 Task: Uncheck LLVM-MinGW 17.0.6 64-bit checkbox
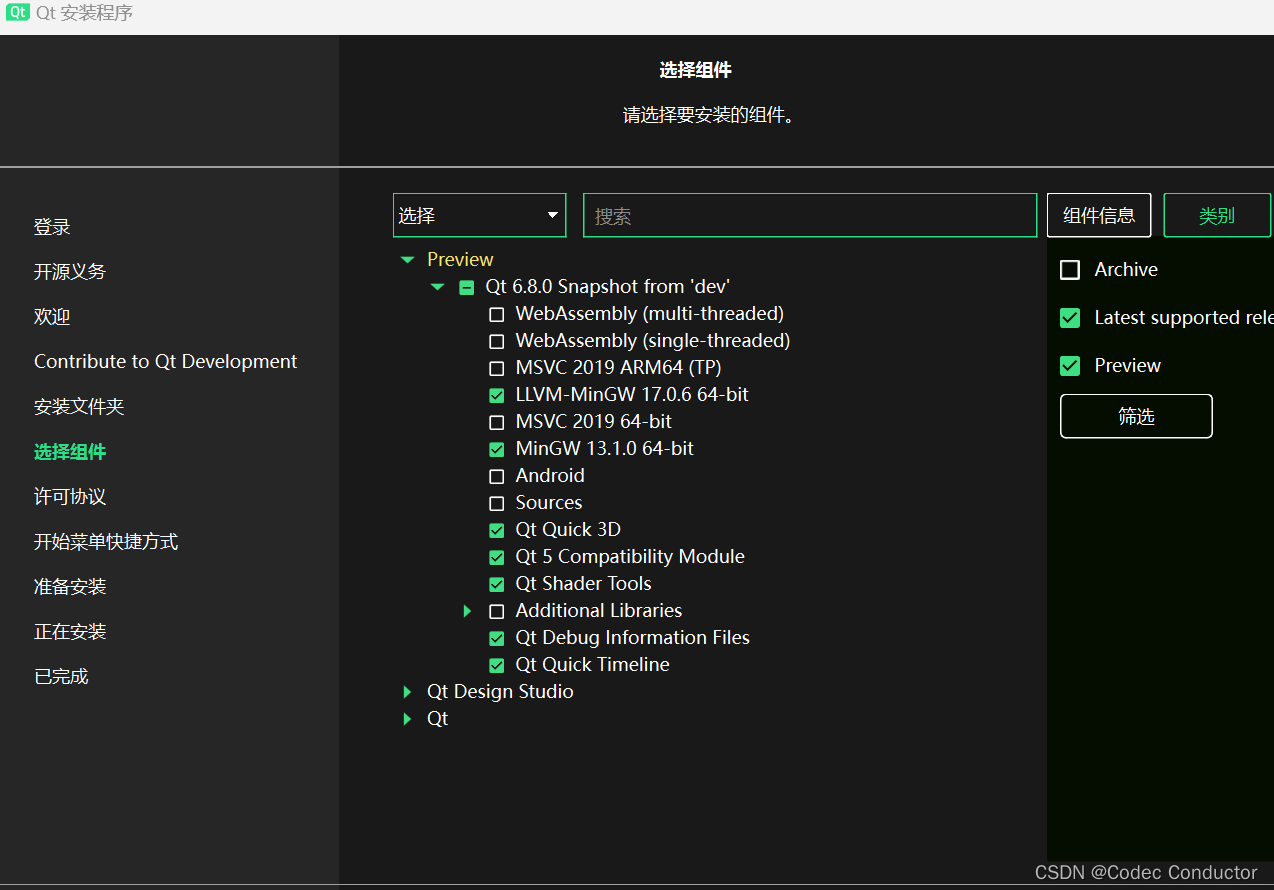[496, 395]
